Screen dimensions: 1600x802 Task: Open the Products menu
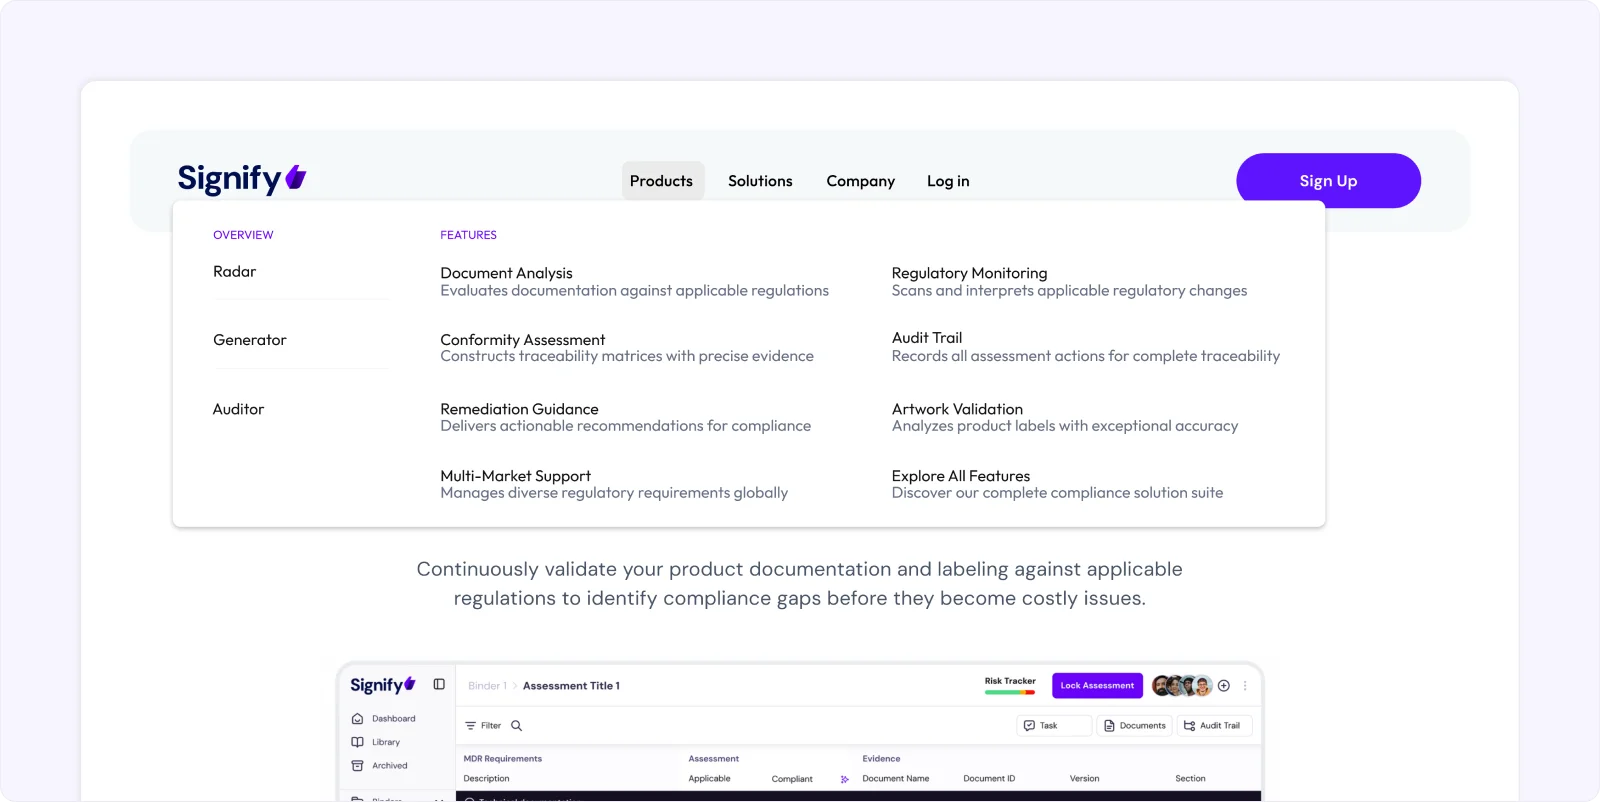[662, 181]
